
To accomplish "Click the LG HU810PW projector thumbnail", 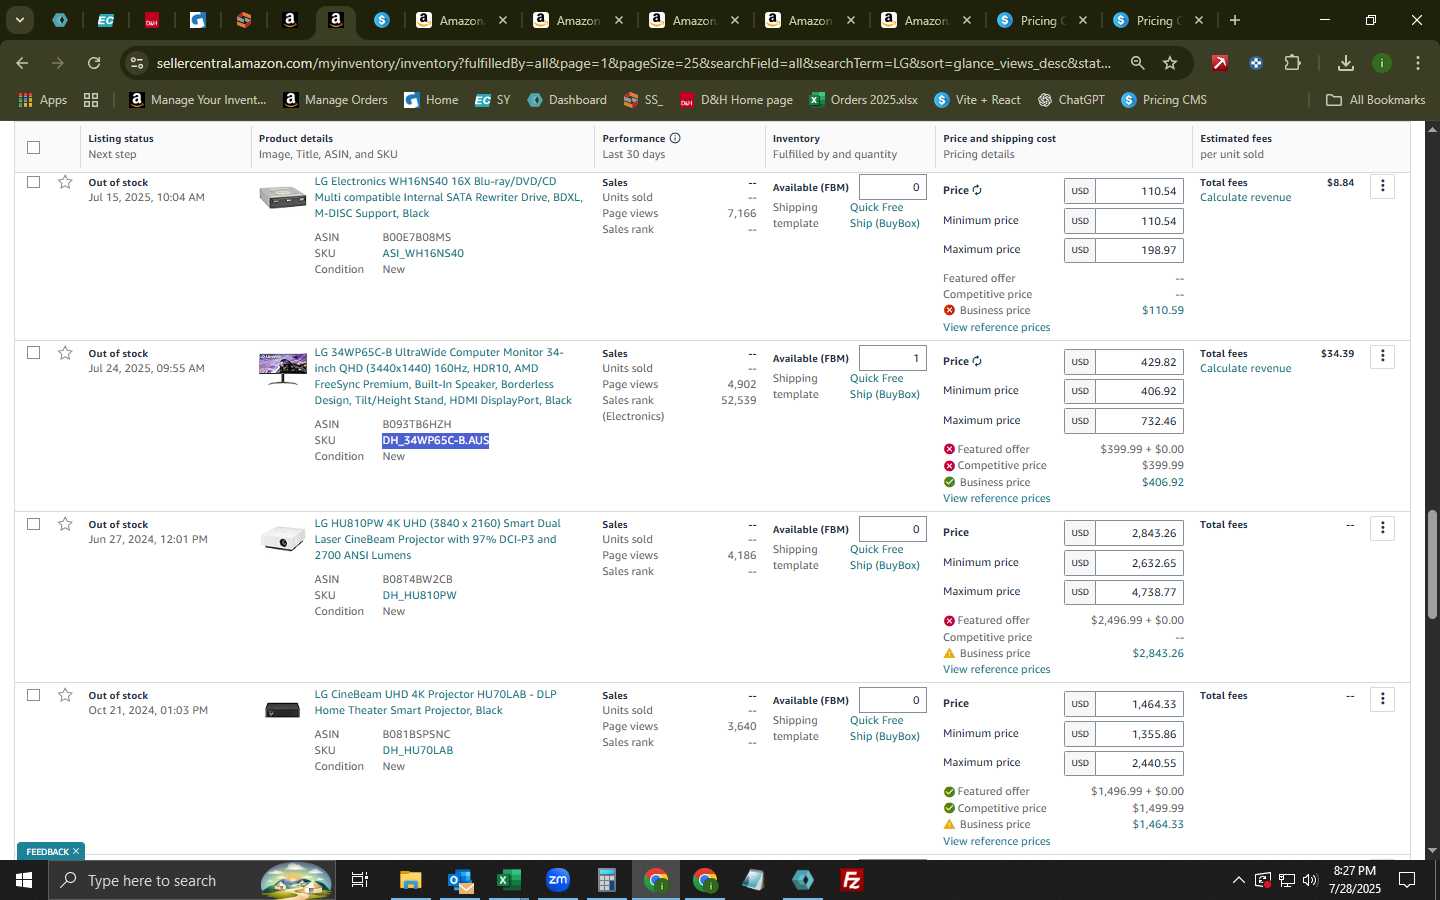I will click(283, 539).
